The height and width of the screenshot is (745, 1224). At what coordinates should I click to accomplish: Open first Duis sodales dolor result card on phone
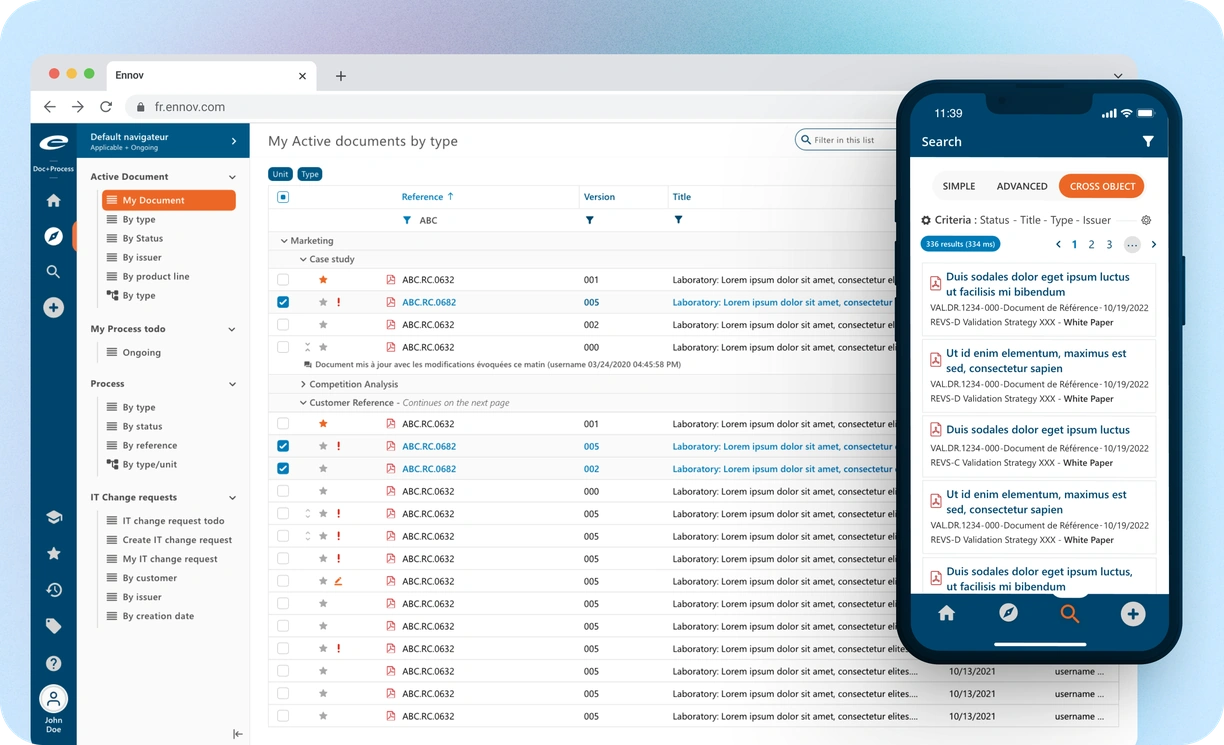pos(1038,299)
